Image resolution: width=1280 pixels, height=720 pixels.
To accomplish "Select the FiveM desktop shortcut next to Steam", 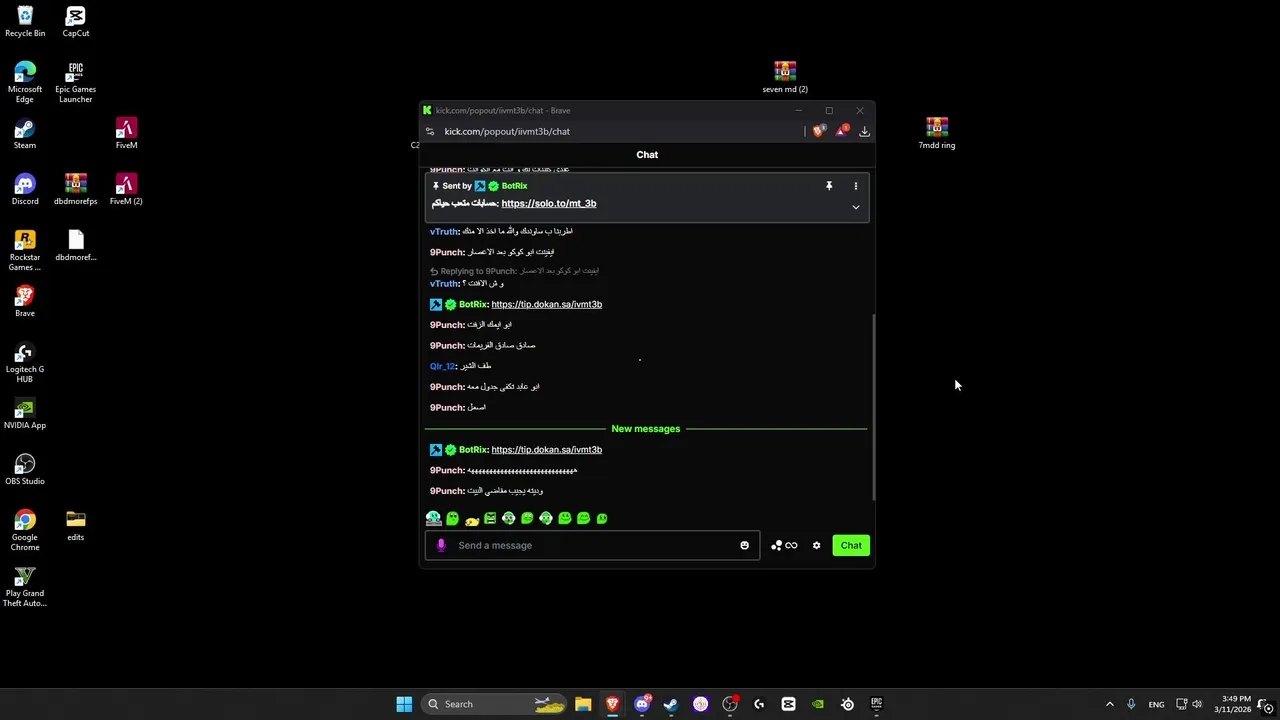I will [x=126, y=134].
